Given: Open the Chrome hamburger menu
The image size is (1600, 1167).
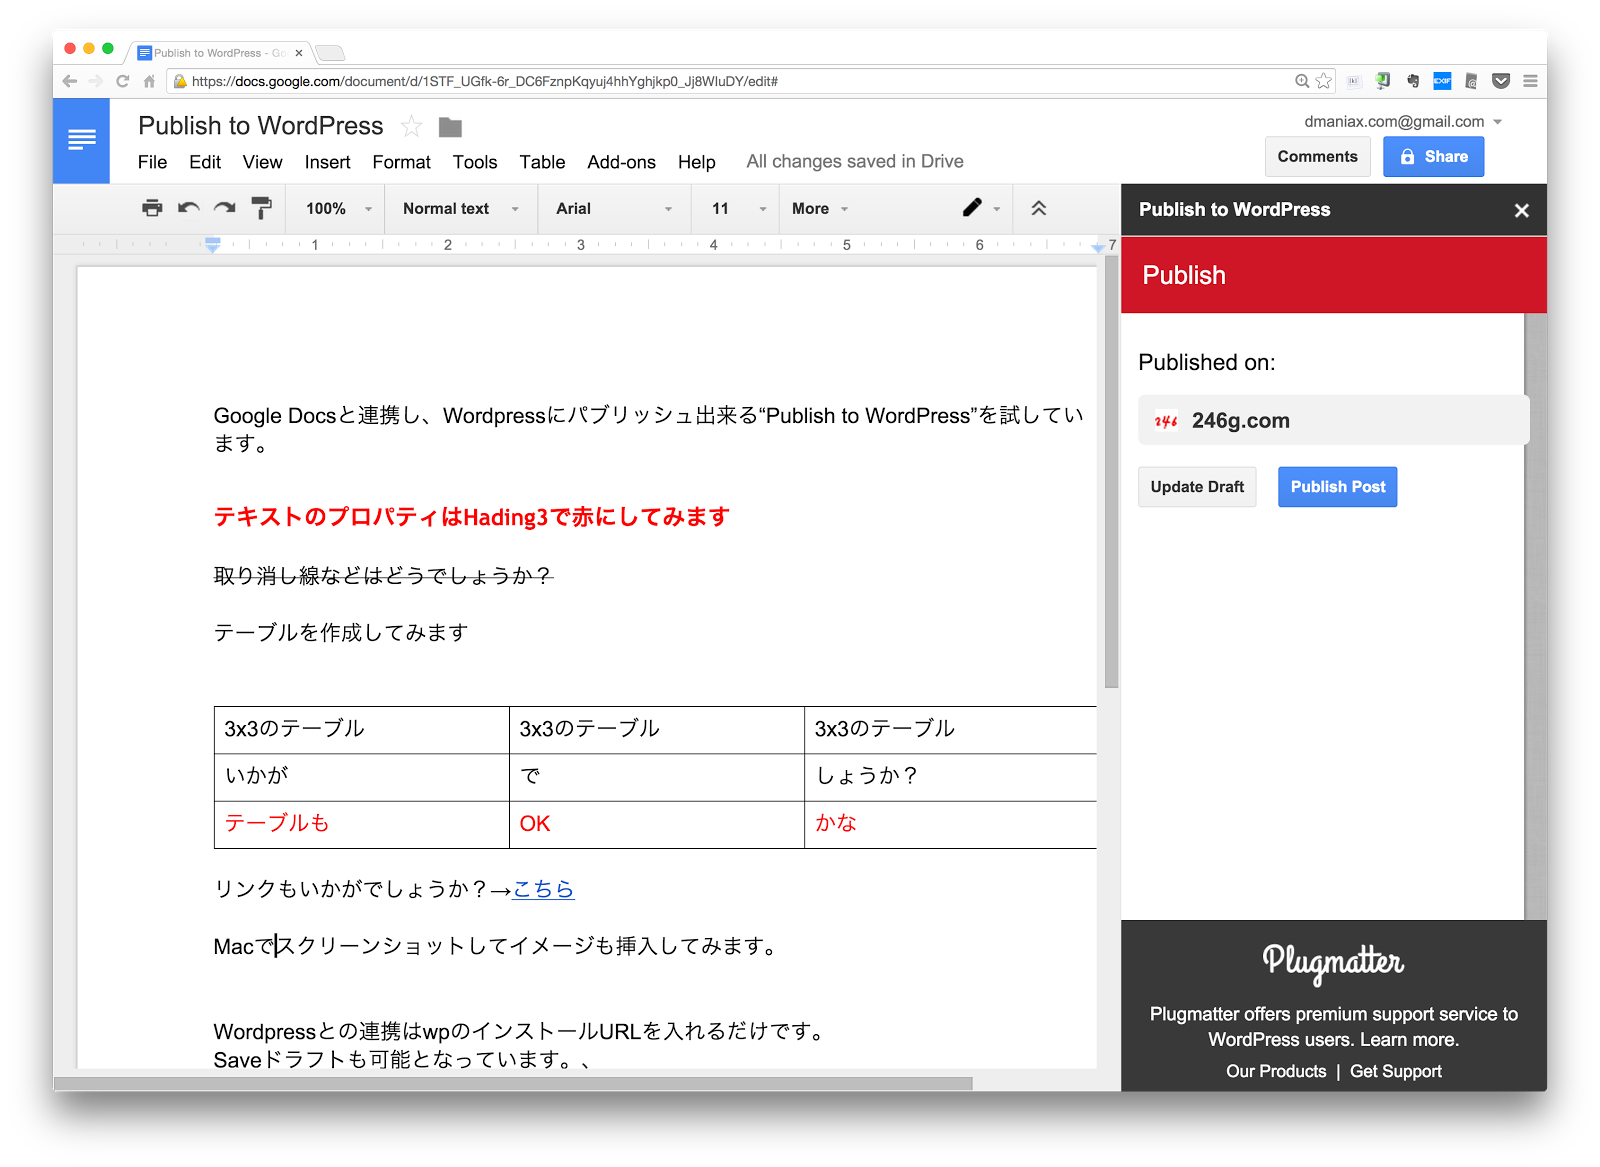Looking at the screenshot, I should pos(1530,81).
